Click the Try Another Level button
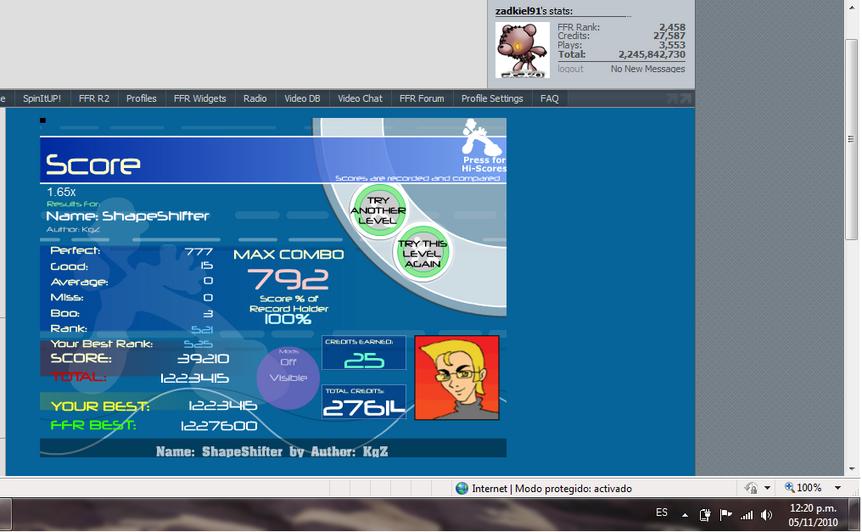862x532 pixels. coord(378,210)
